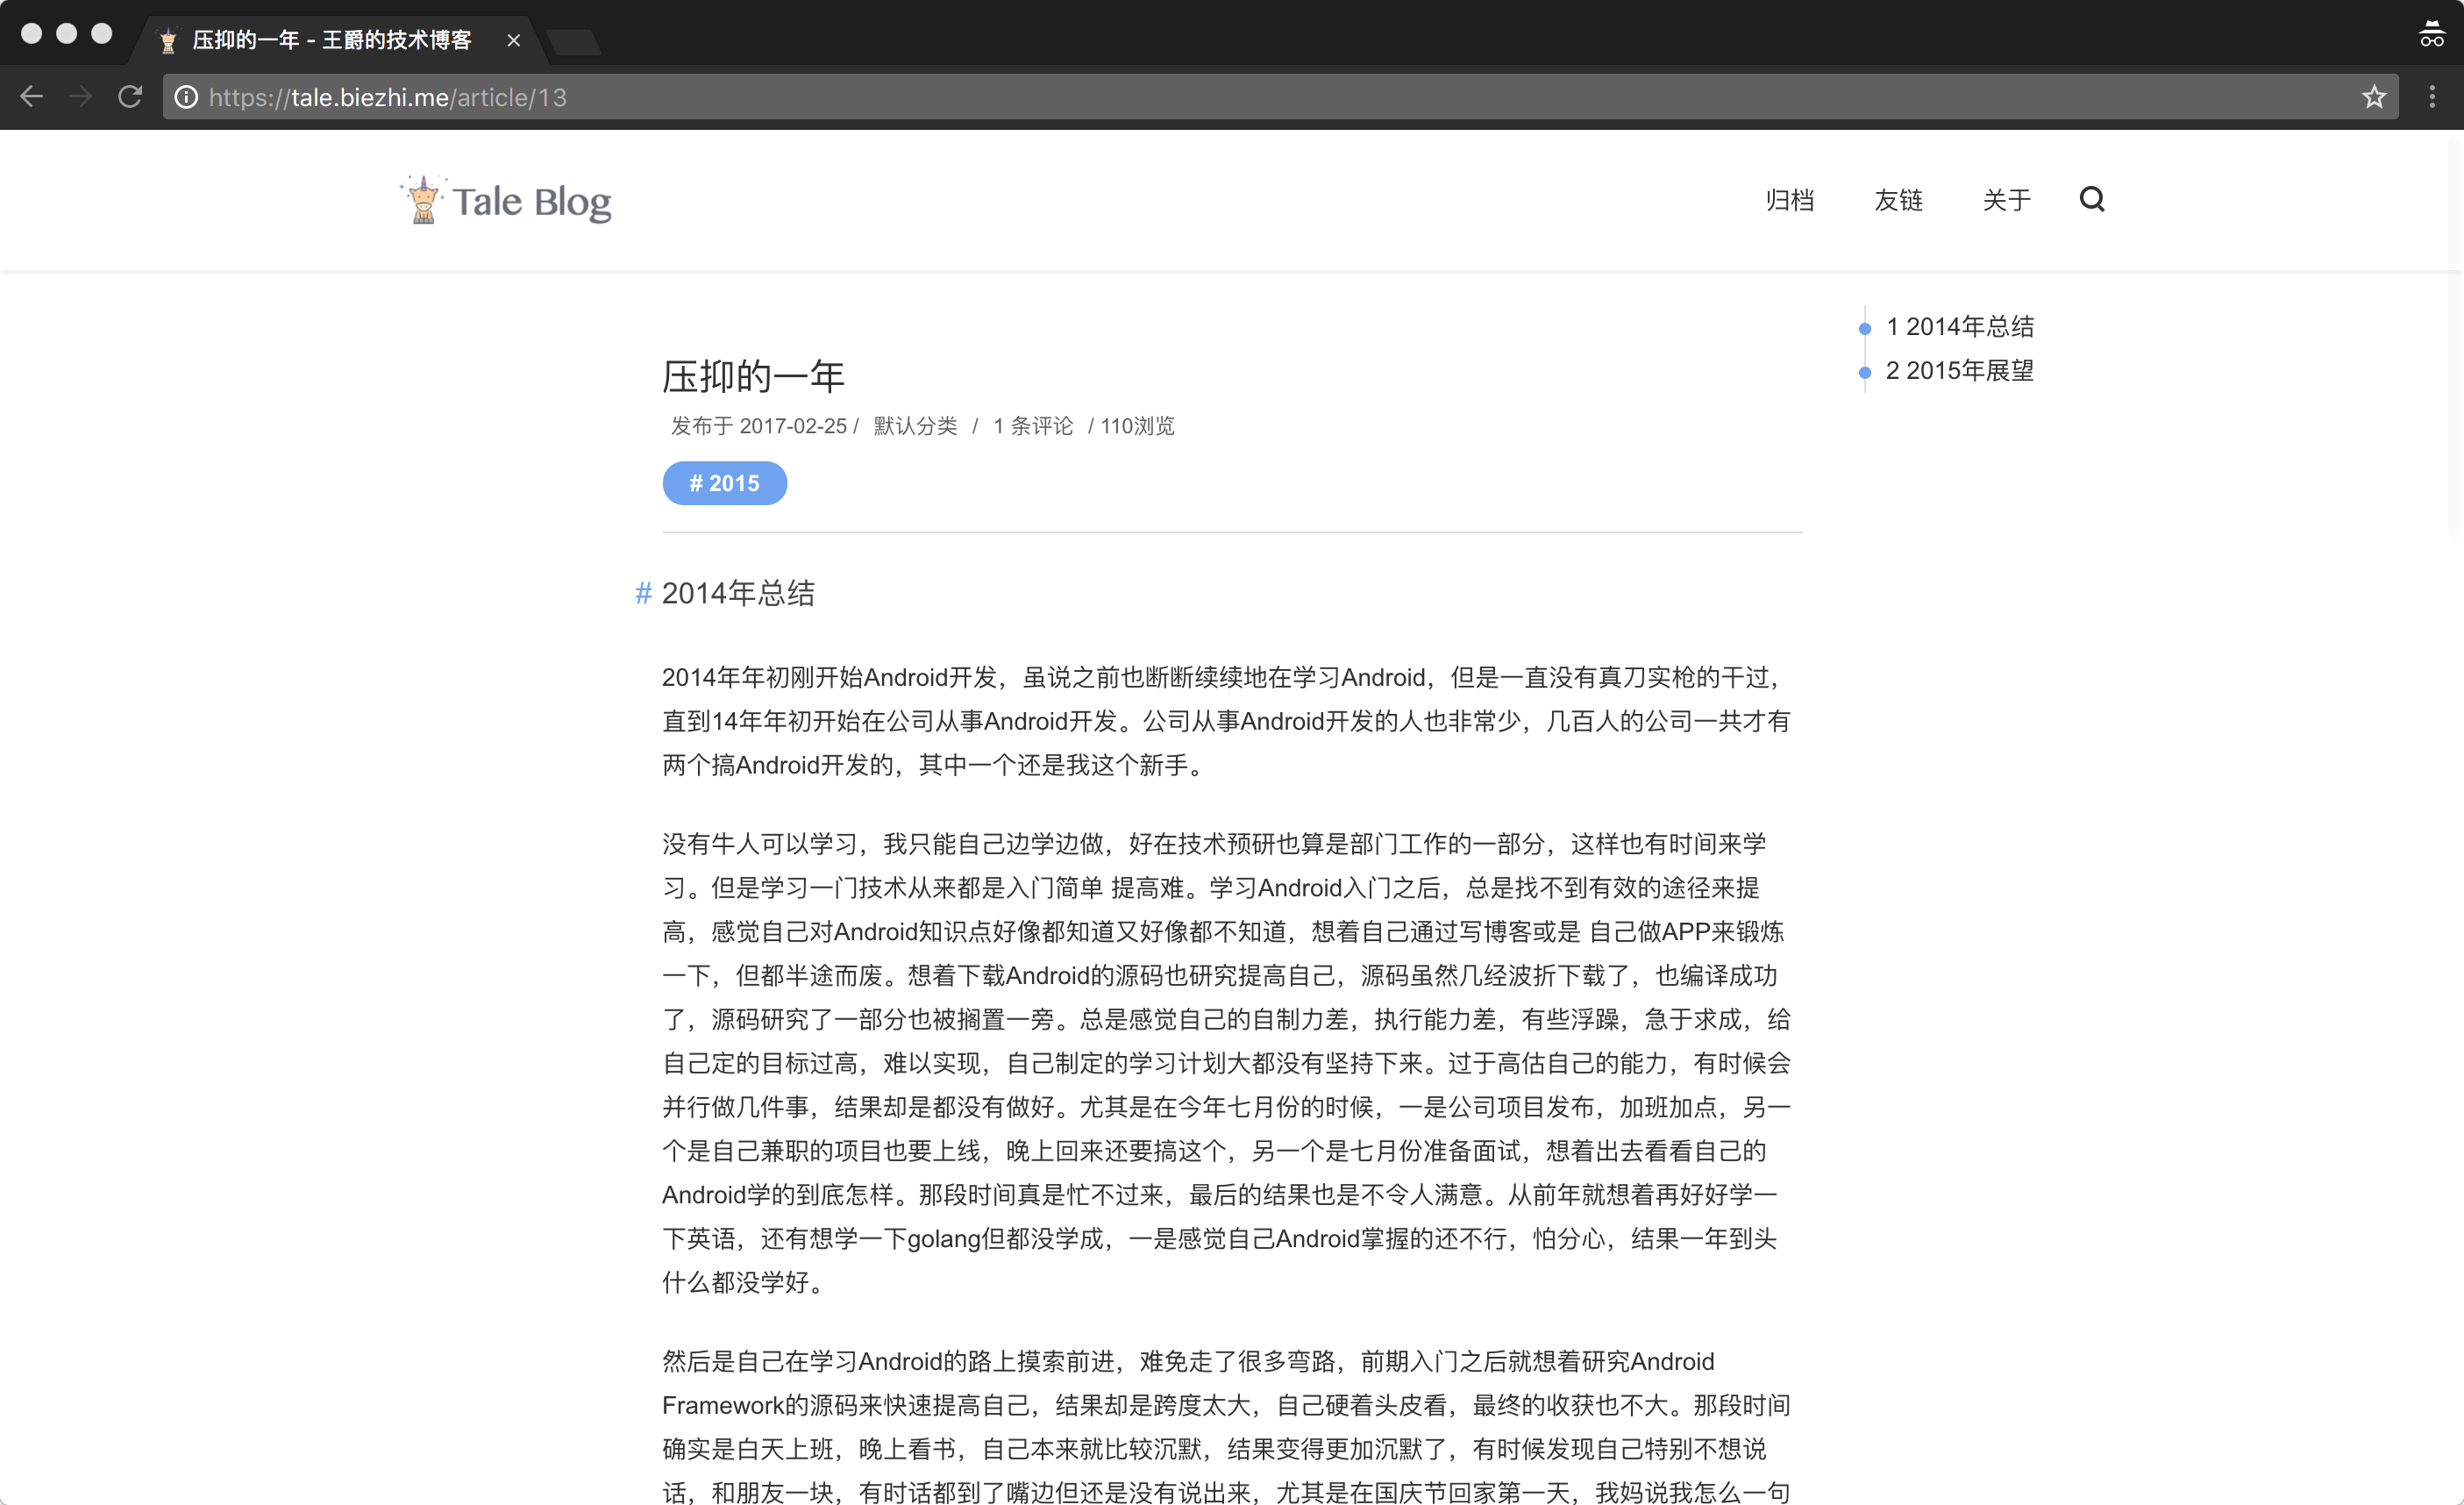Click the forward navigation arrow
The width and height of the screenshot is (2464, 1505).
tap(81, 97)
